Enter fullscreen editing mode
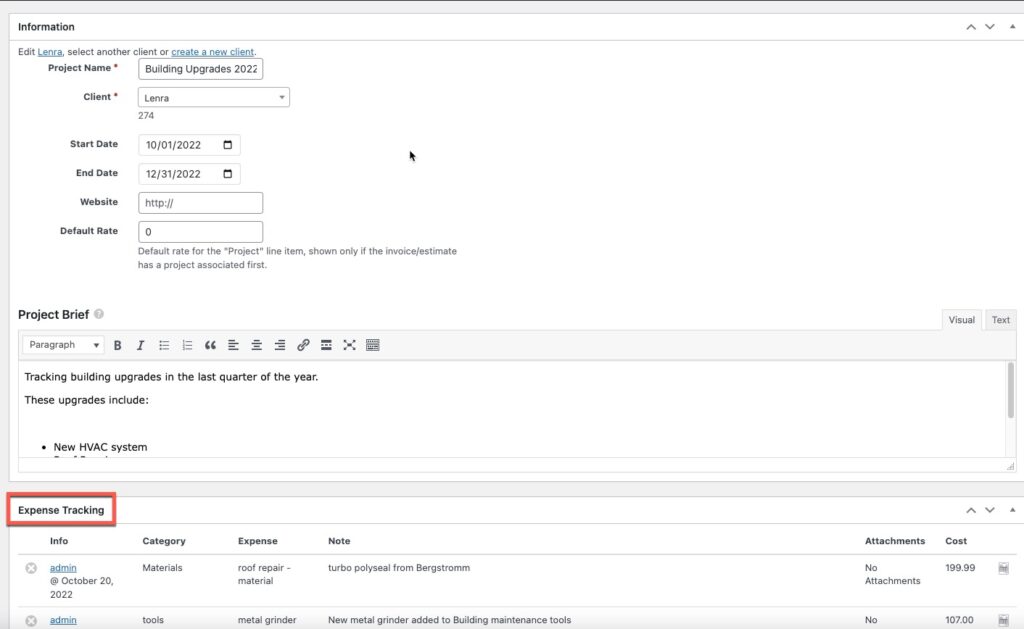This screenshot has width=1024, height=629. click(349, 345)
